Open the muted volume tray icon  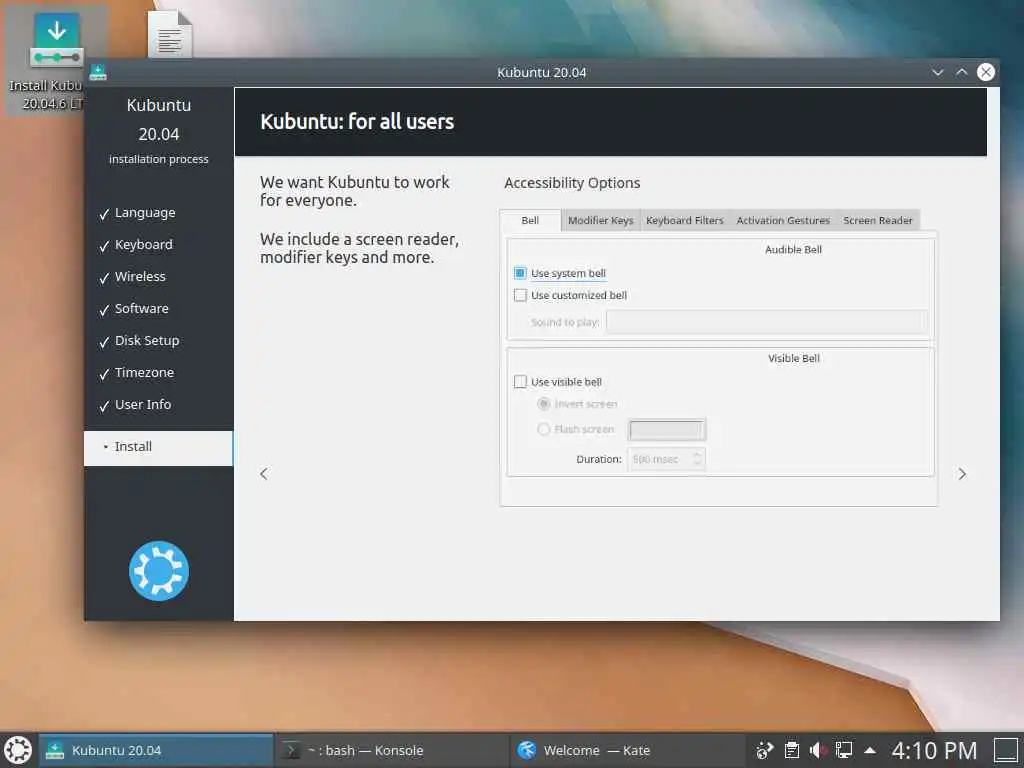click(x=818, y=750)
